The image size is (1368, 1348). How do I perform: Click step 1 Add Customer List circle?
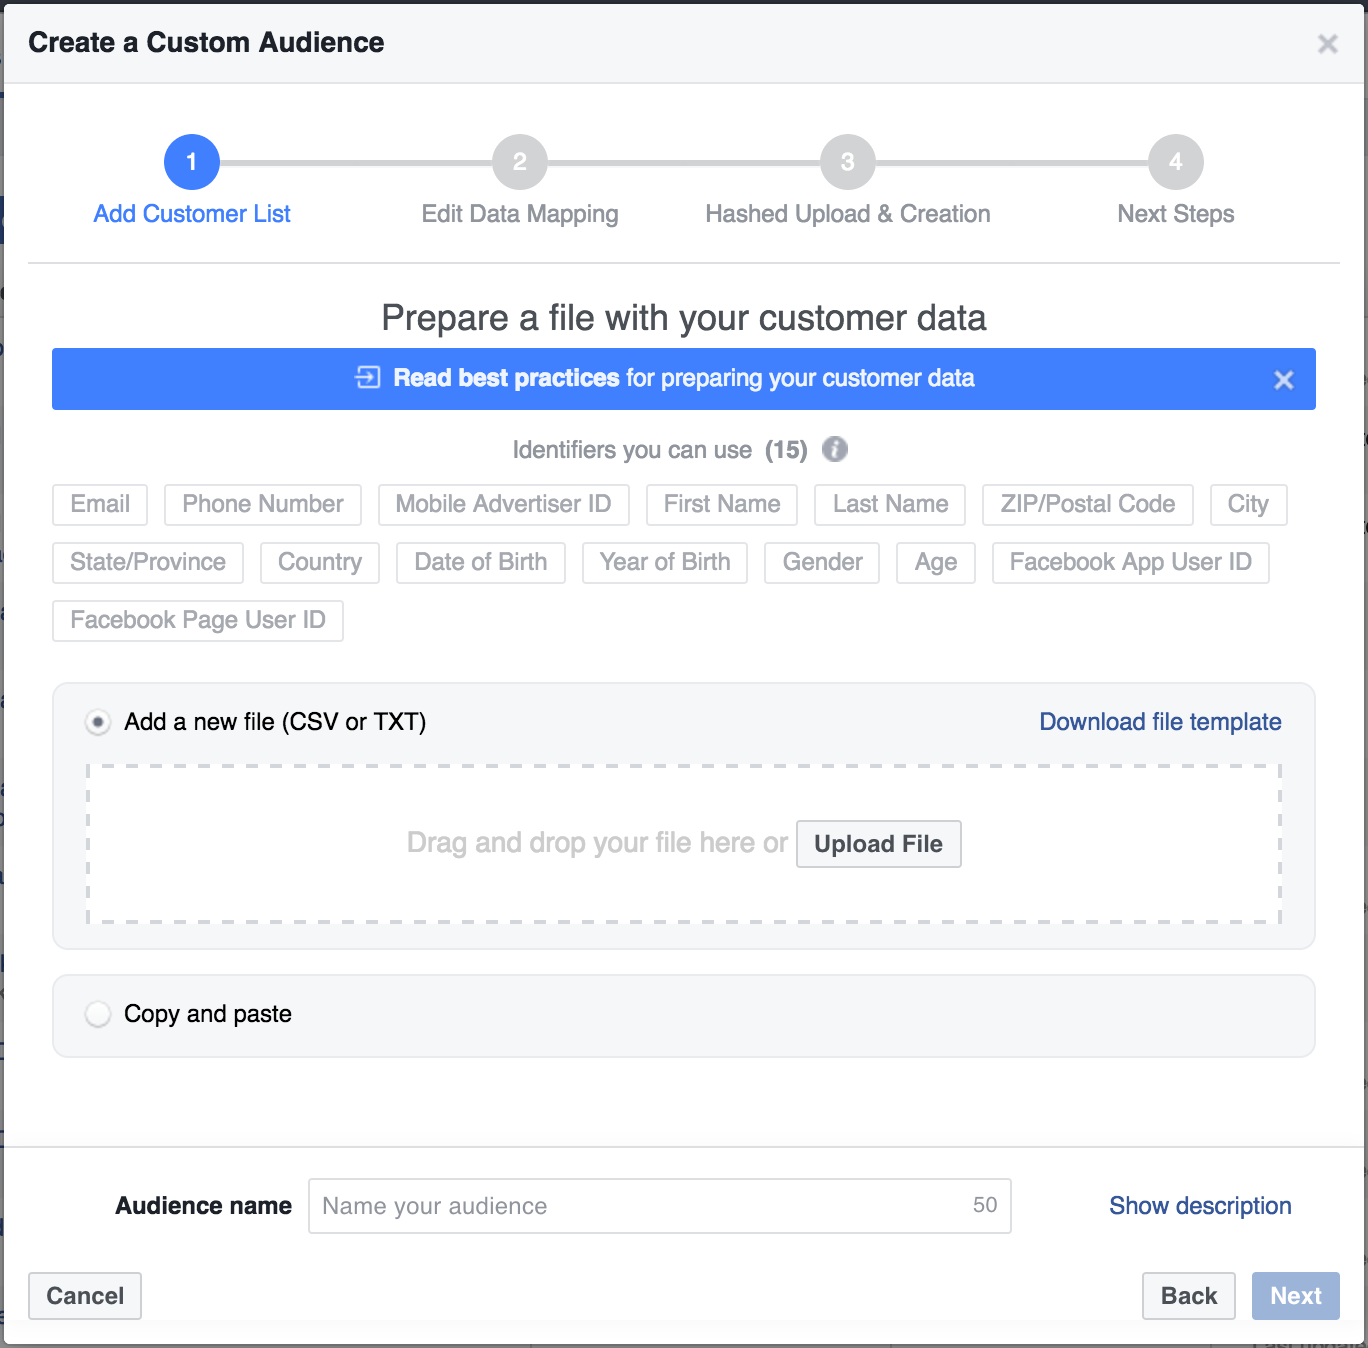click(191, 161)
